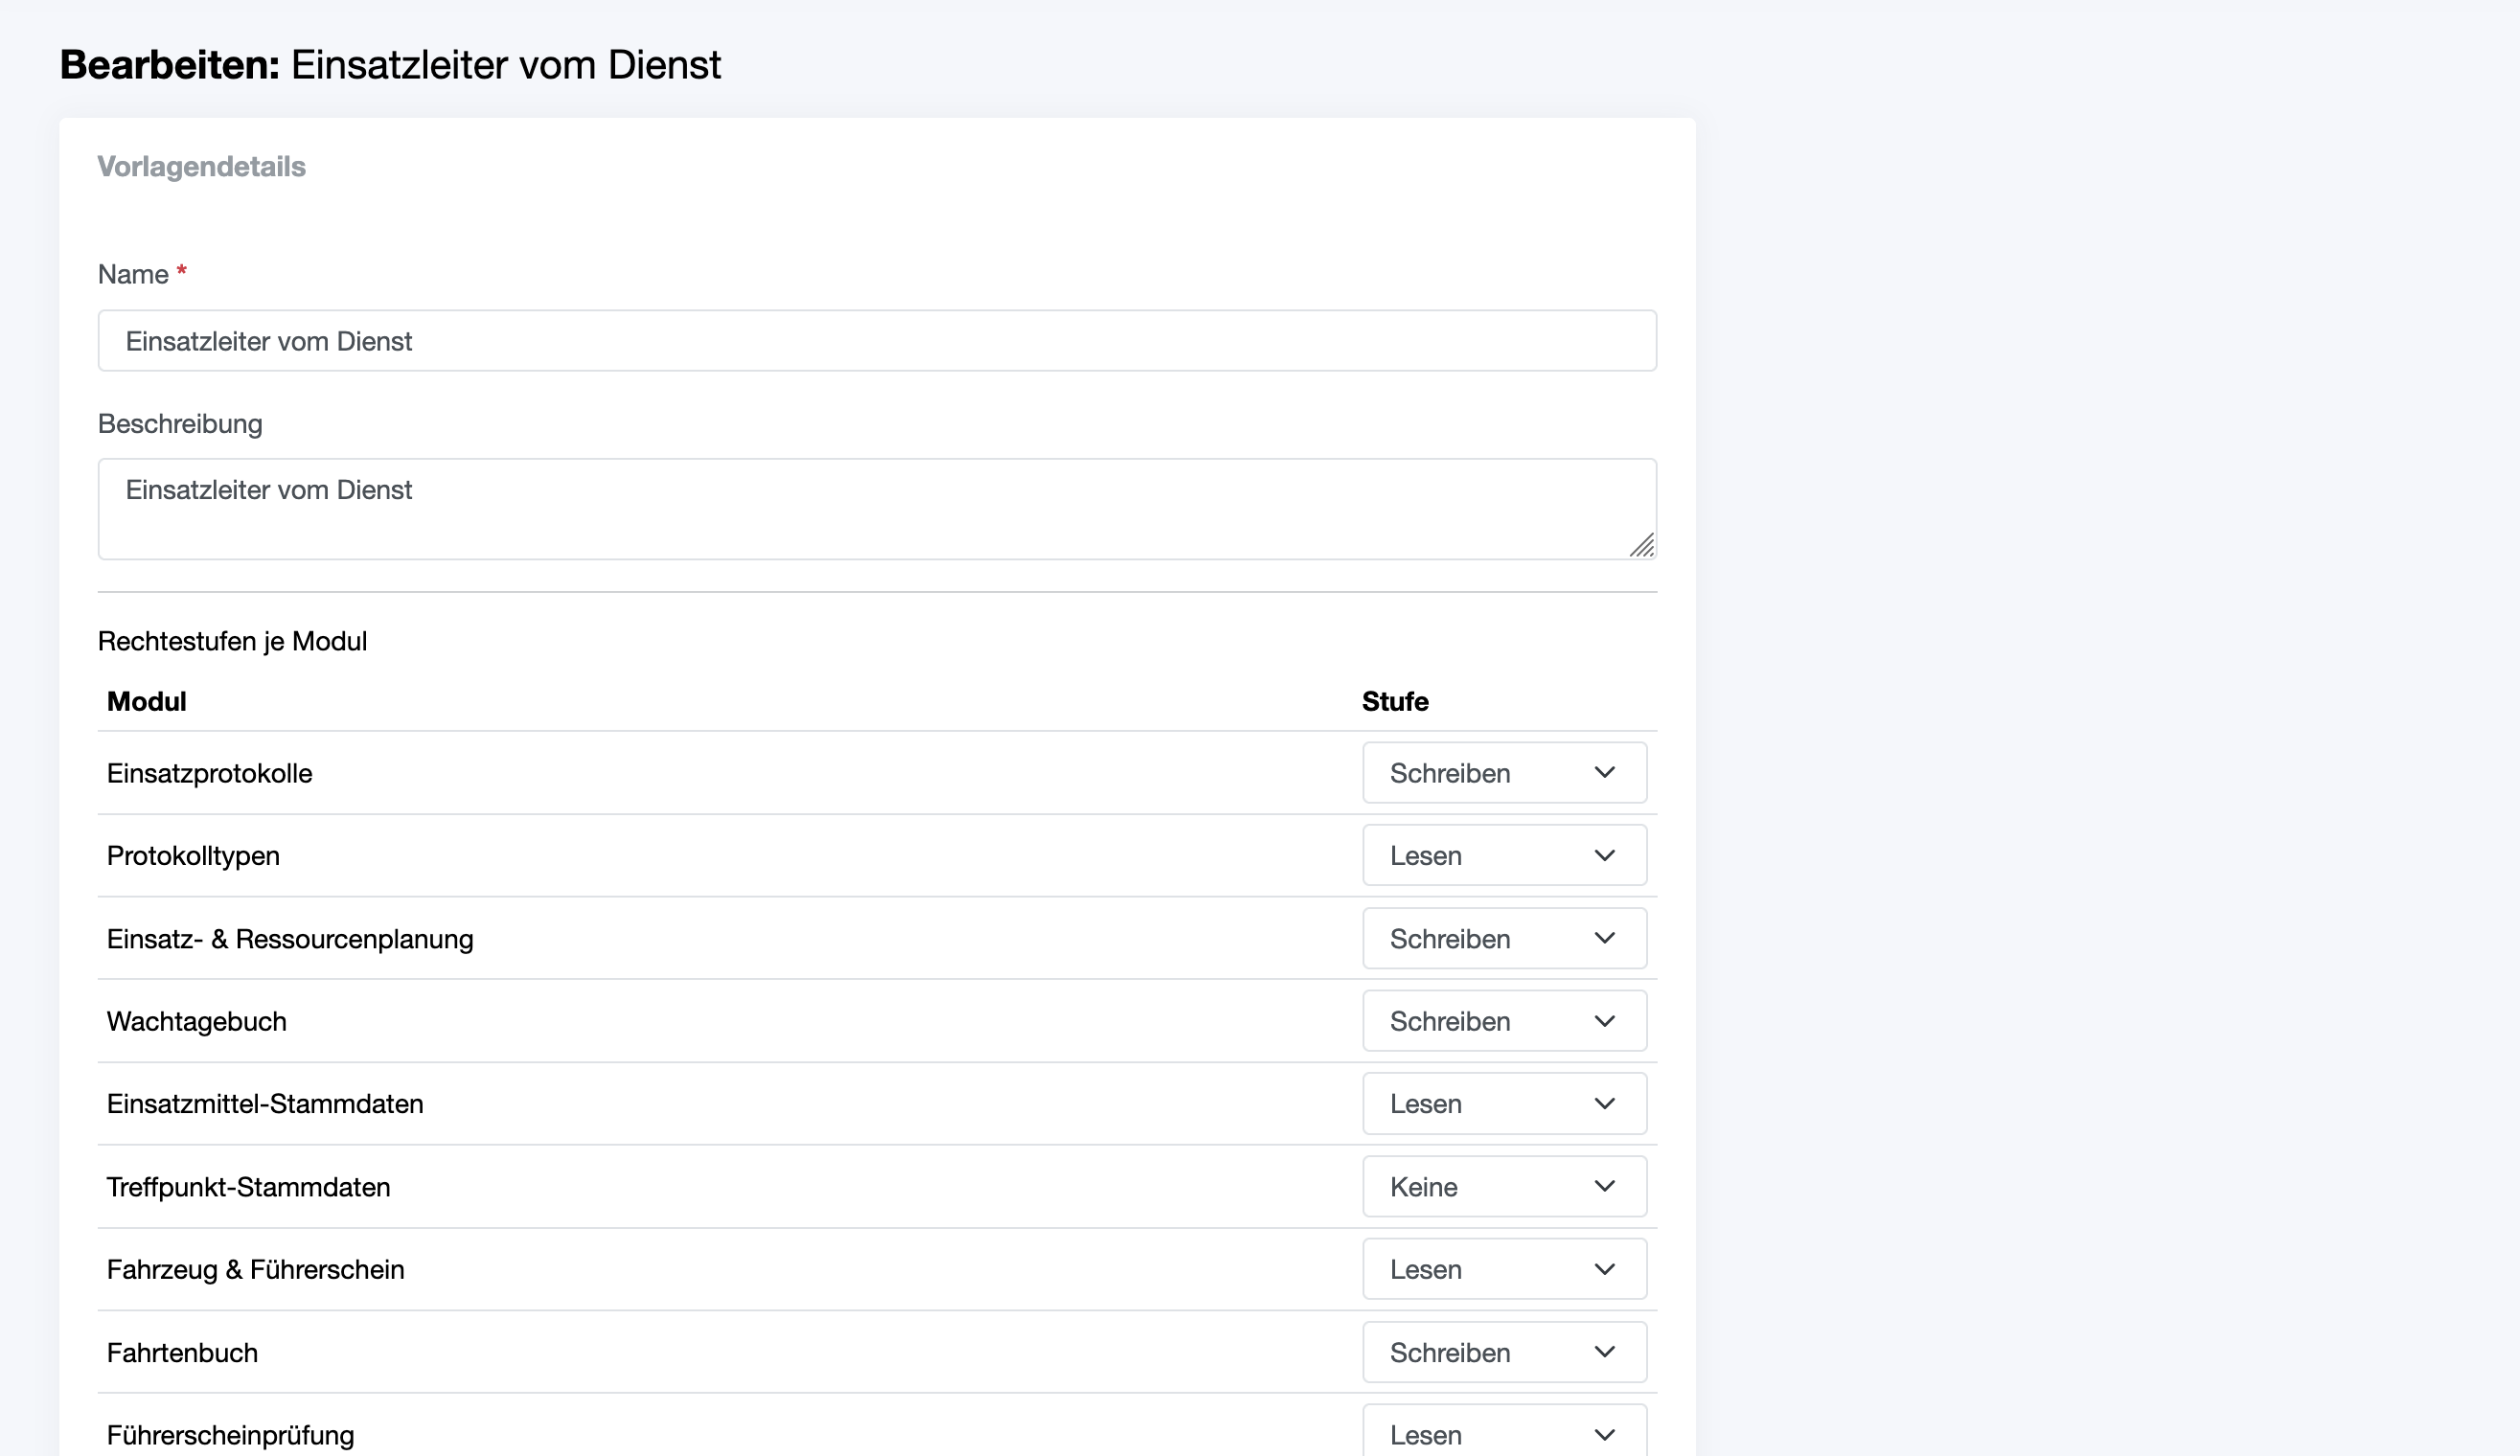Open the Führerscheinprüfung Stufe dropdown
The height and width of the screenshot is (1456, 2520).
click(x=1504, y=1432)
